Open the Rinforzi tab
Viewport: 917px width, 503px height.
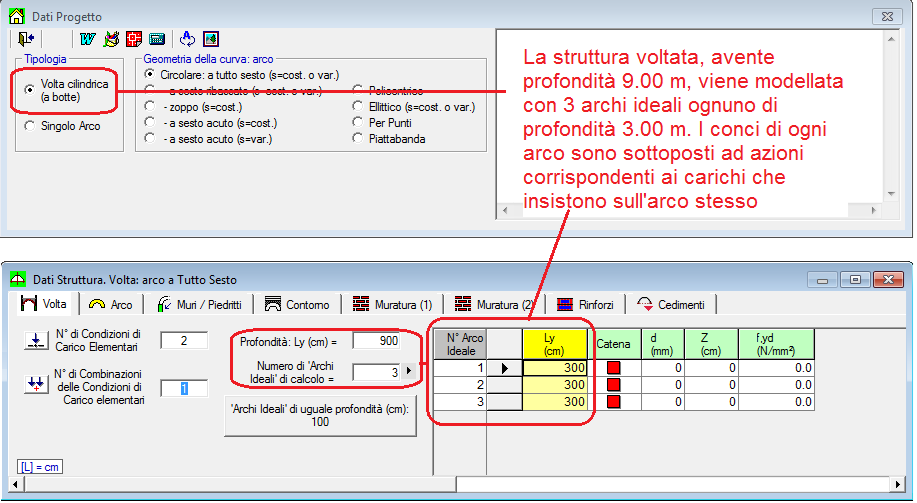pyautogui.click(x=588, y=304)
